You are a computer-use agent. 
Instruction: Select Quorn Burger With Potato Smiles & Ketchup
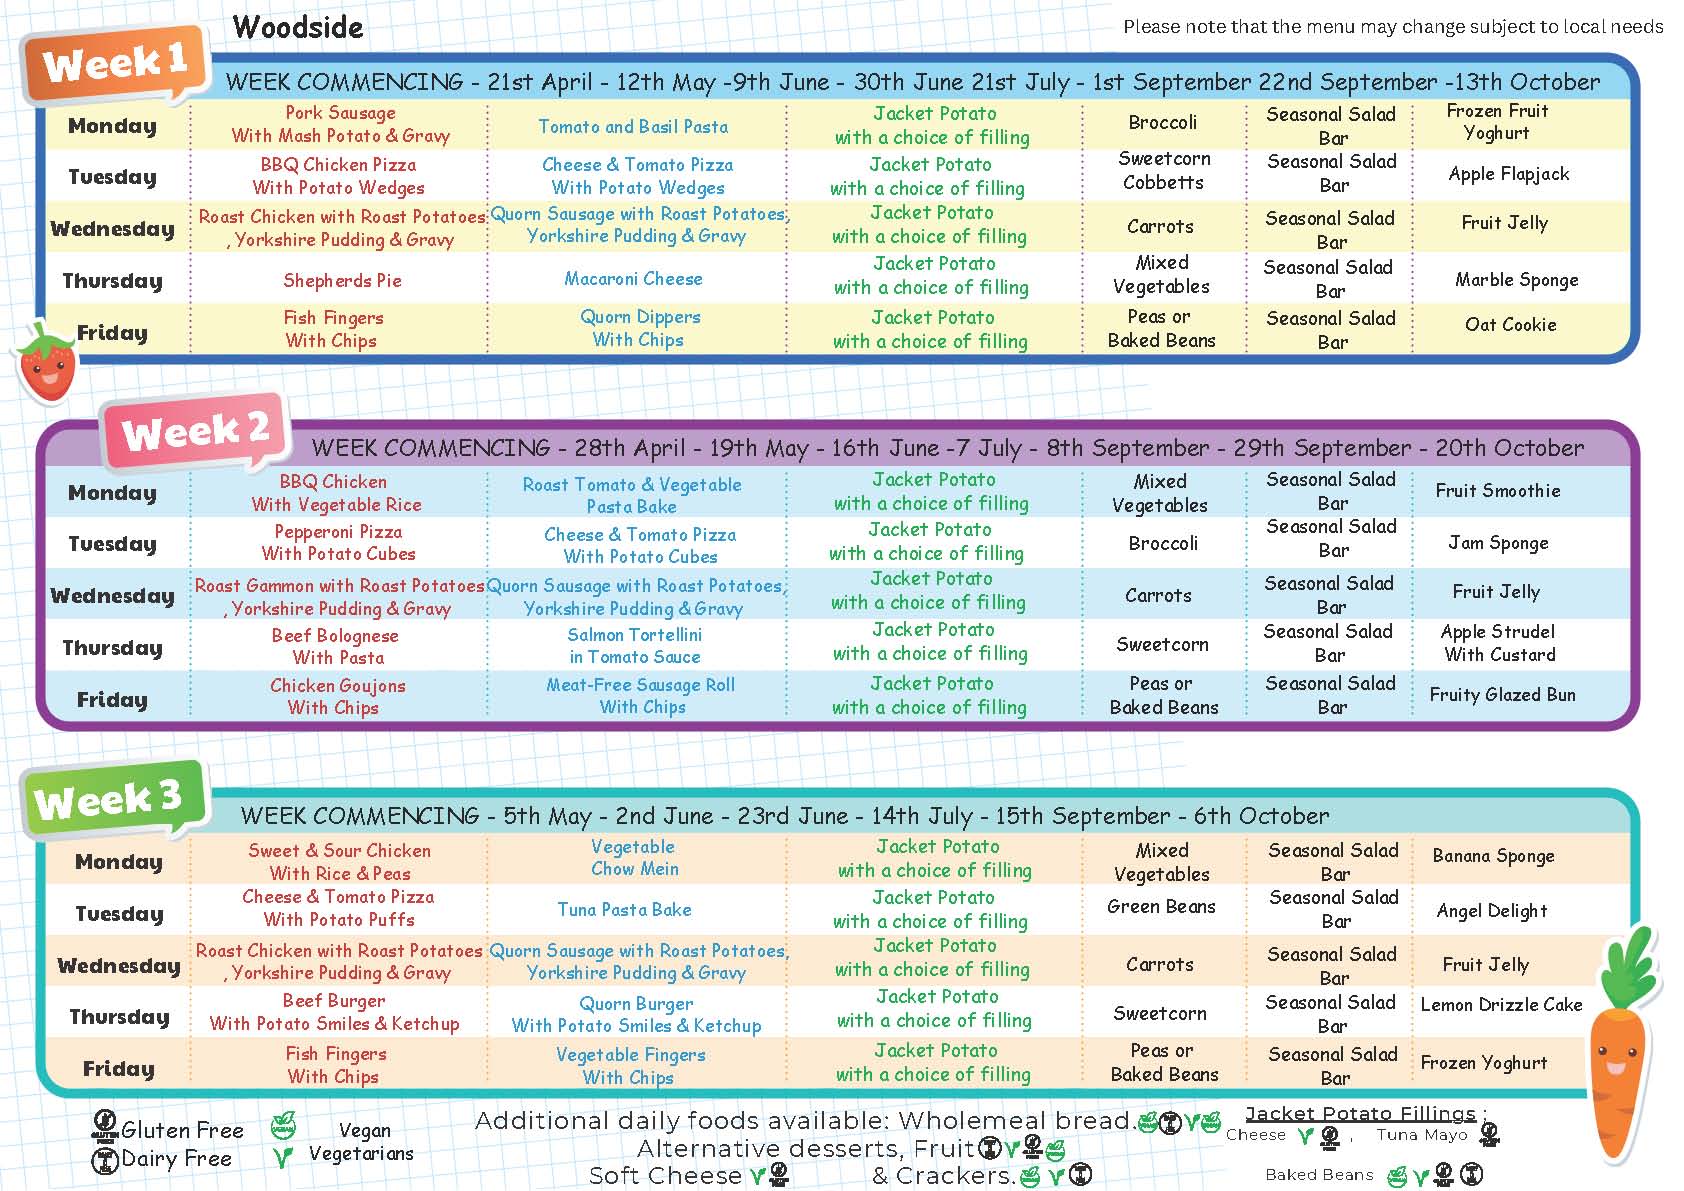coord(636,1015)
